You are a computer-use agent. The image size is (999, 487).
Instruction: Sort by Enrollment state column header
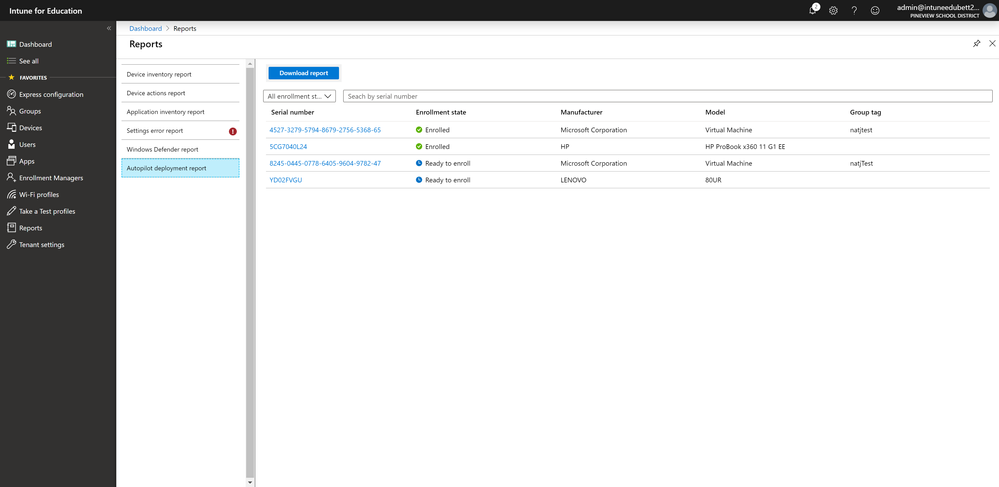(x=441, y=112)
